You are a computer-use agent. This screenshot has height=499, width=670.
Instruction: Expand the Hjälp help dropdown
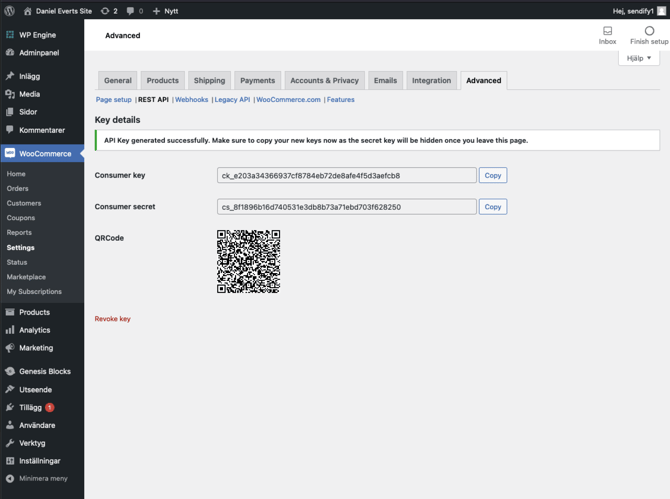639,59
